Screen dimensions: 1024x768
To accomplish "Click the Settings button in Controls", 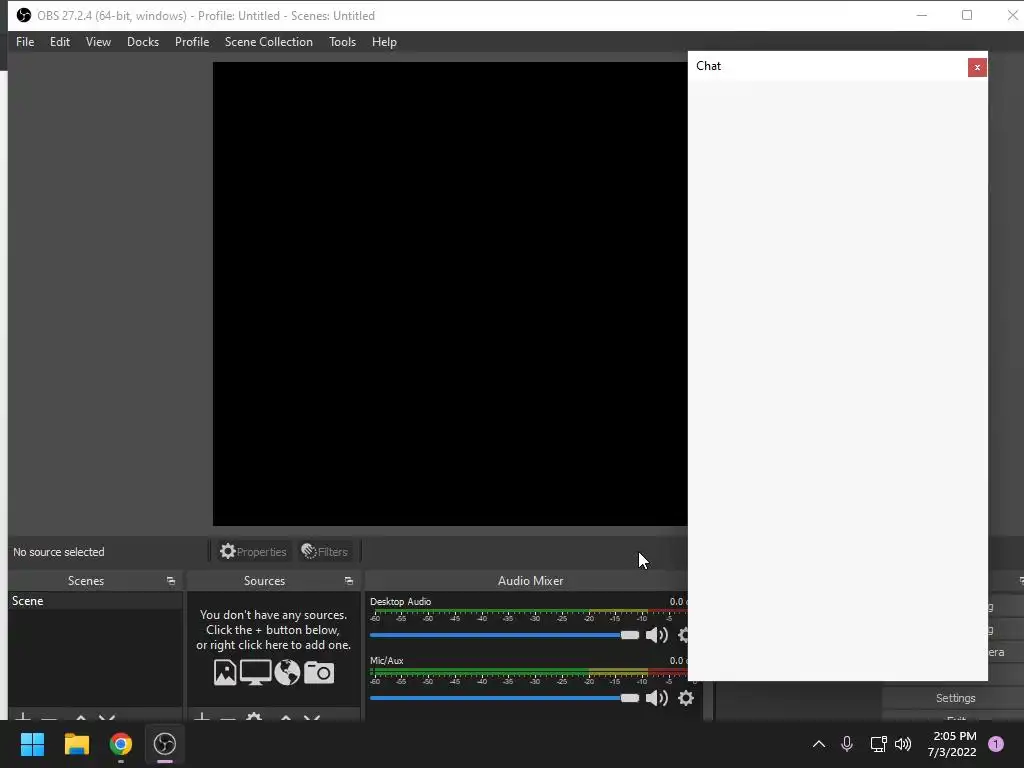I will [955, 698].
